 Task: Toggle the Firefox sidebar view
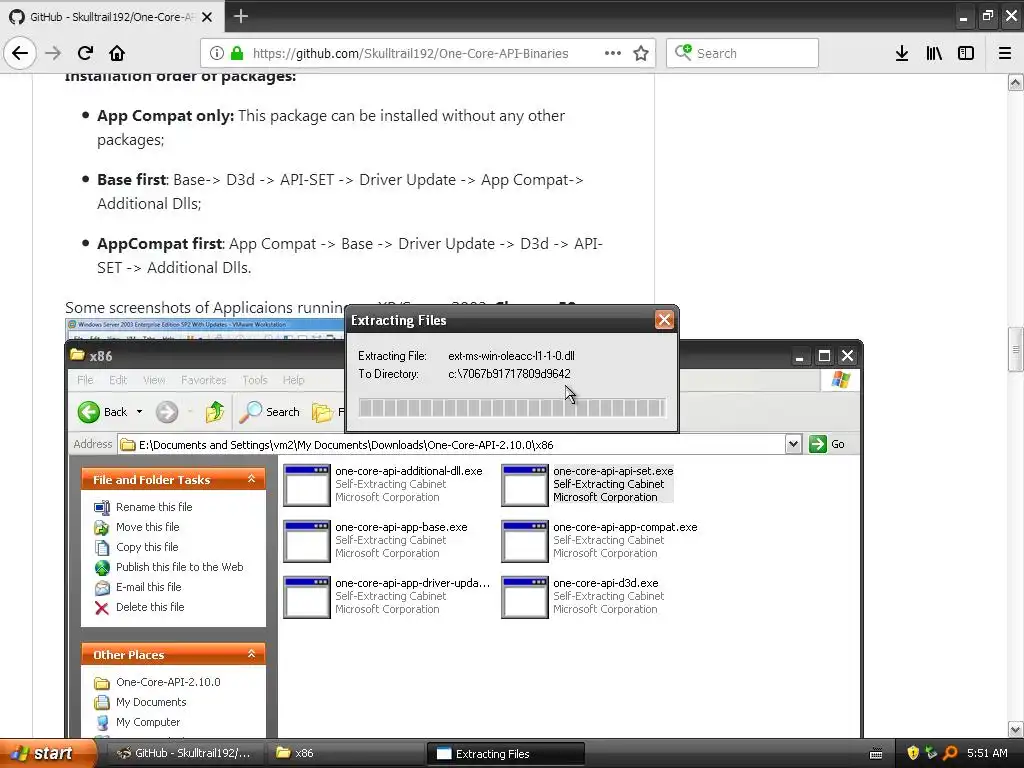pyautogui.click(x=966, y=53)
